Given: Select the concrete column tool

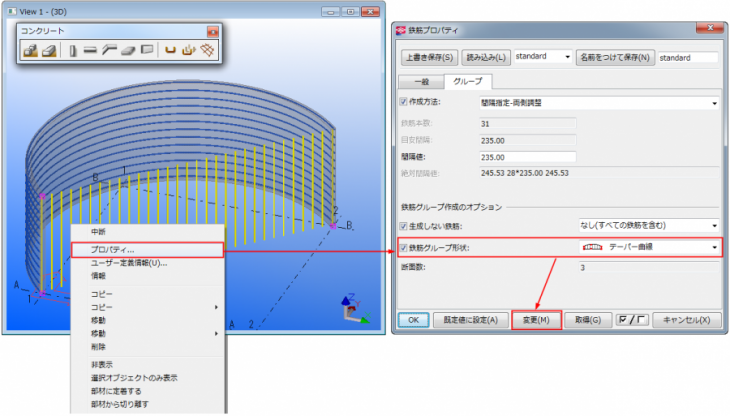Looking at the screenshot, I should (73, 50).
